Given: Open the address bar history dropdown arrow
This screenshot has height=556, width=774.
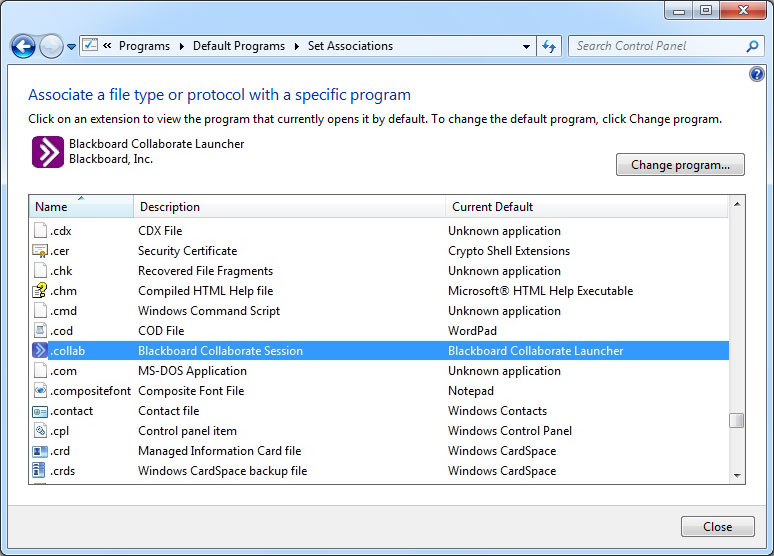Looking at the screenshot, I should (x=526, y=46).
